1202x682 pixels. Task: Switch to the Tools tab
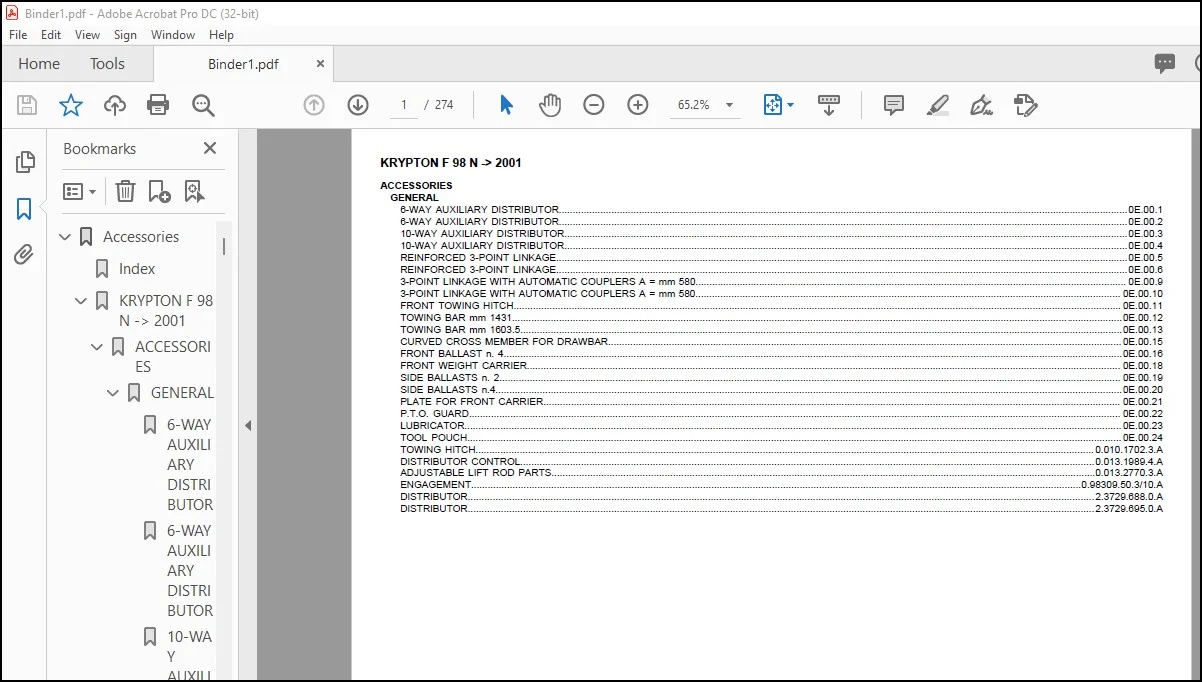click(107, 64)
